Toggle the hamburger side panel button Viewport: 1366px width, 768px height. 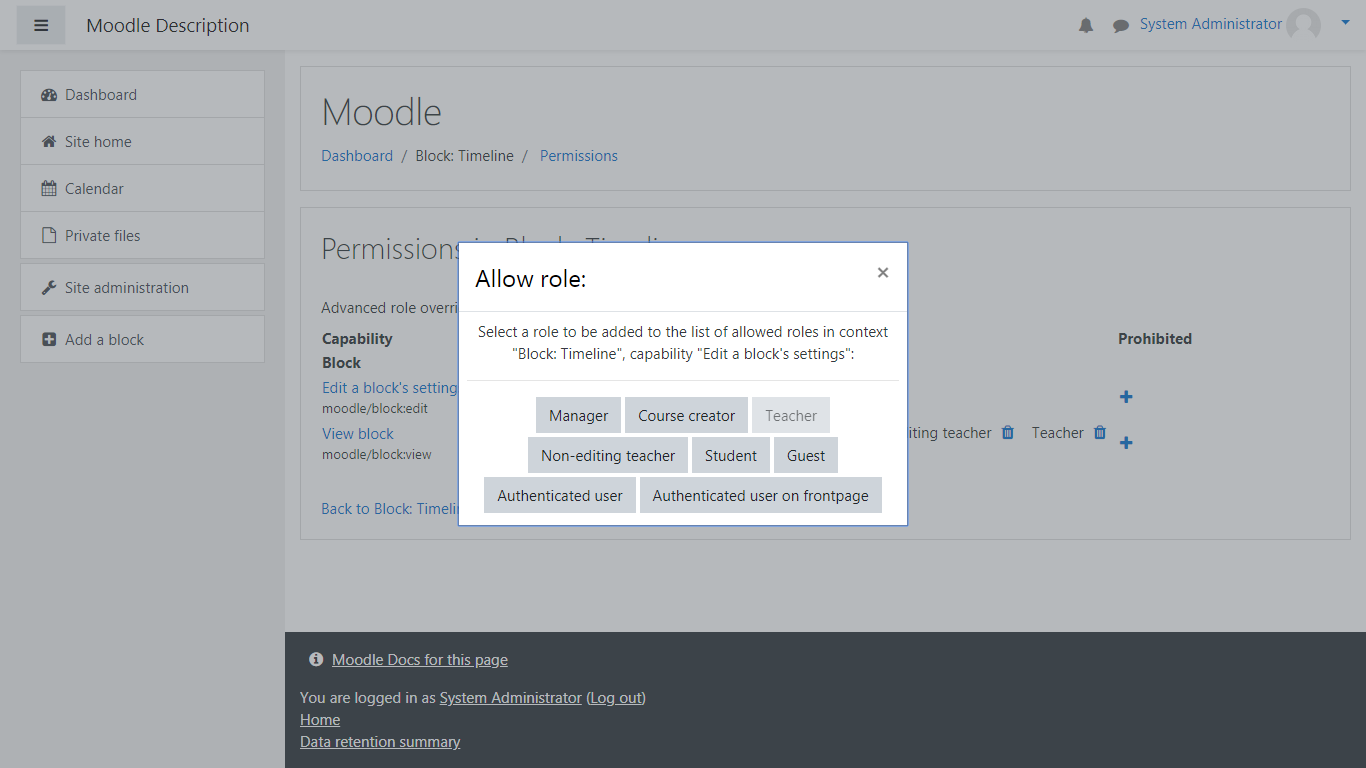pyautogui.click(x=41, y=25)
